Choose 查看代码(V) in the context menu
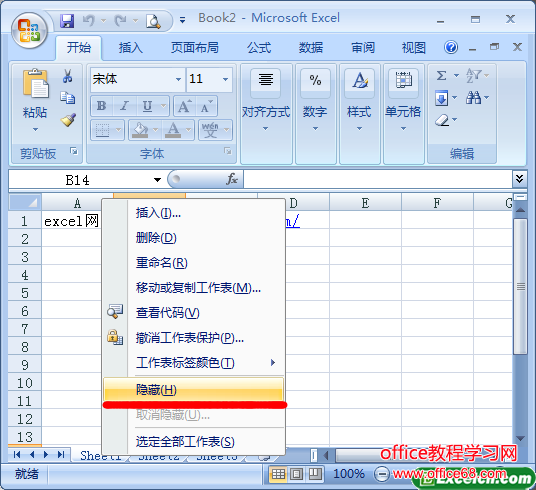This screenshot has height=490, width=536. [194, 313]
